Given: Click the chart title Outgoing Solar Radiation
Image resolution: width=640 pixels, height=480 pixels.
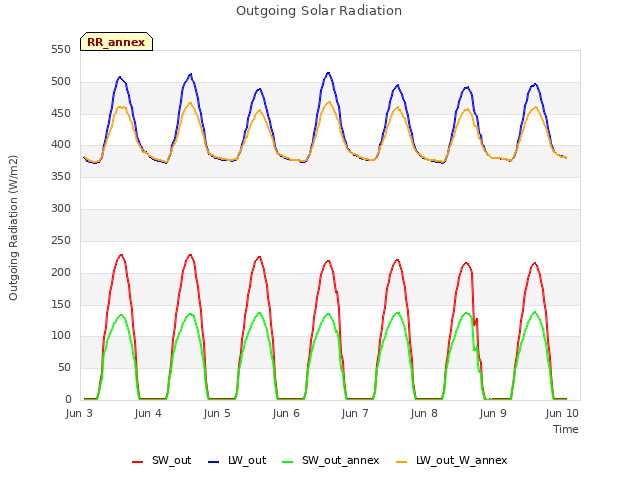Looking at the screenshot, I should [319, 11].
